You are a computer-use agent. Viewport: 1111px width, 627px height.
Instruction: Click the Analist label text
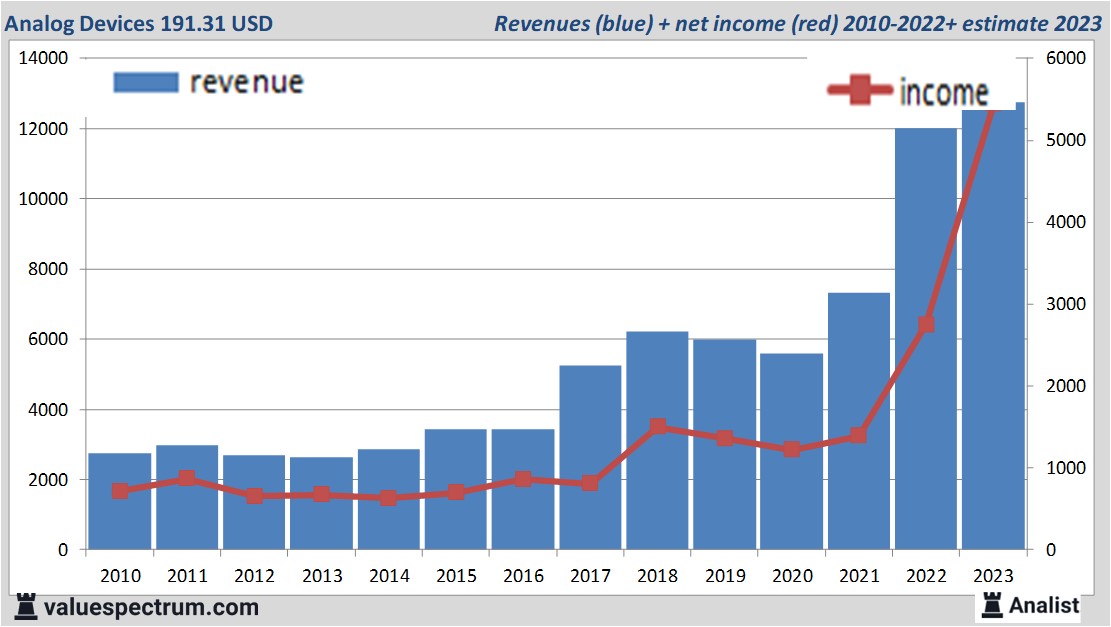(1044, 605)
